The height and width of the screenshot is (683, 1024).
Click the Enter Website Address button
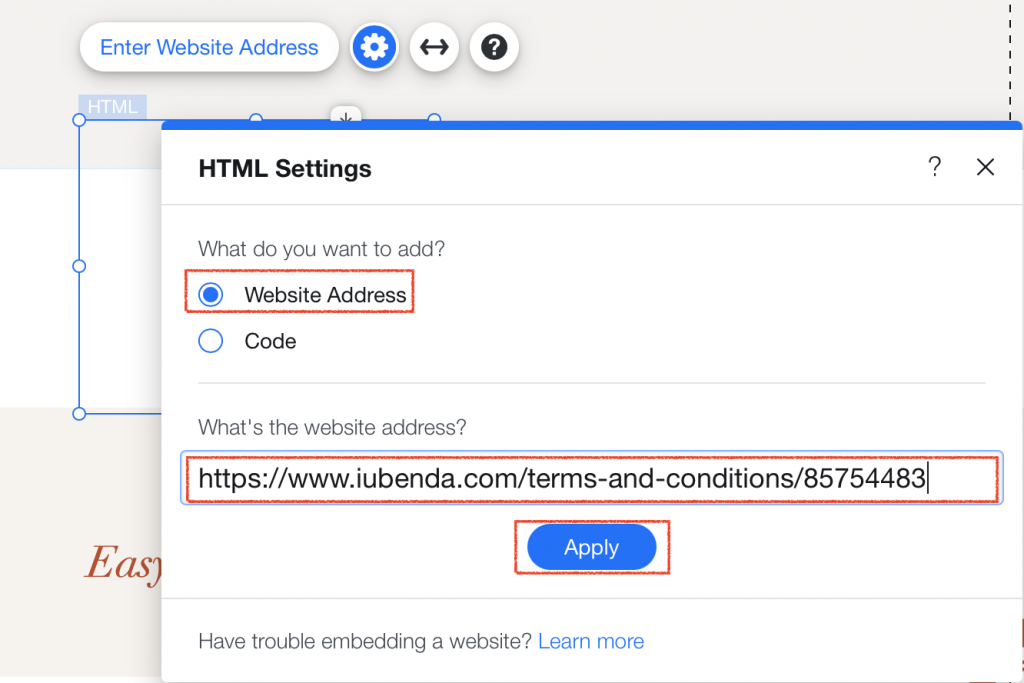[x=208, y=46]
